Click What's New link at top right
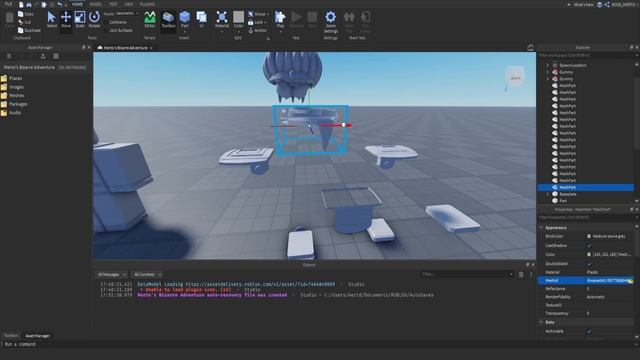 click(x=583, y=4)
